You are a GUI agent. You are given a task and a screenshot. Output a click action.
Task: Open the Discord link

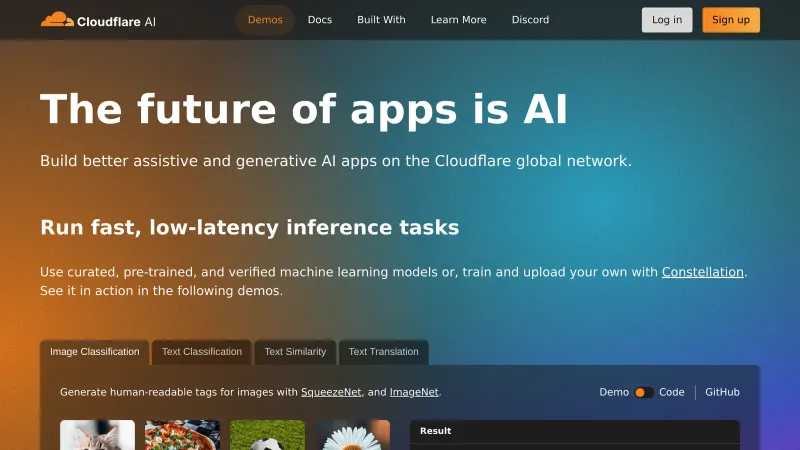click(530, 20)
